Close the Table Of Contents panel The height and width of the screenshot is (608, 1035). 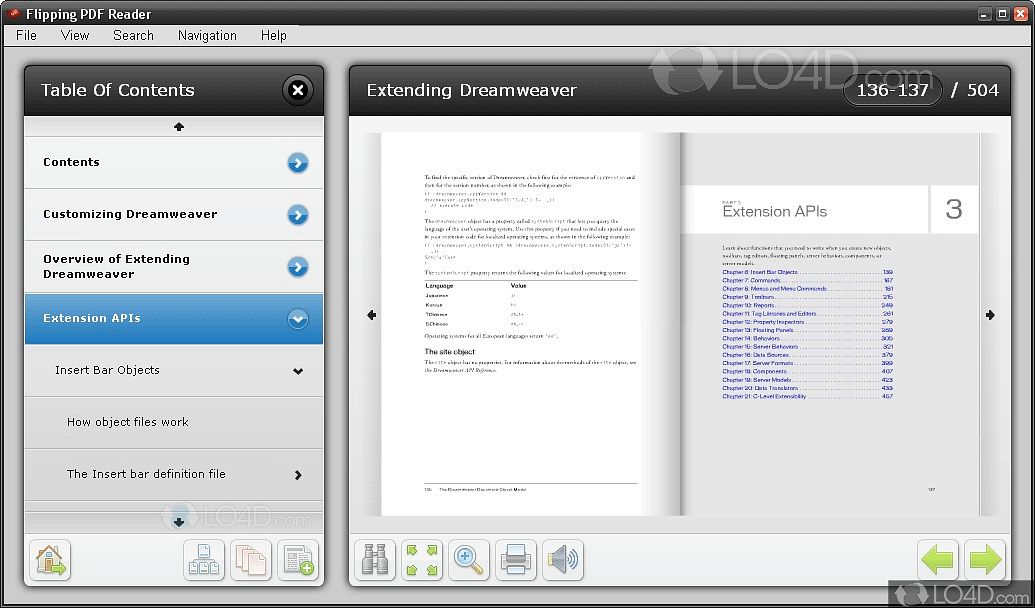[298, 90]
